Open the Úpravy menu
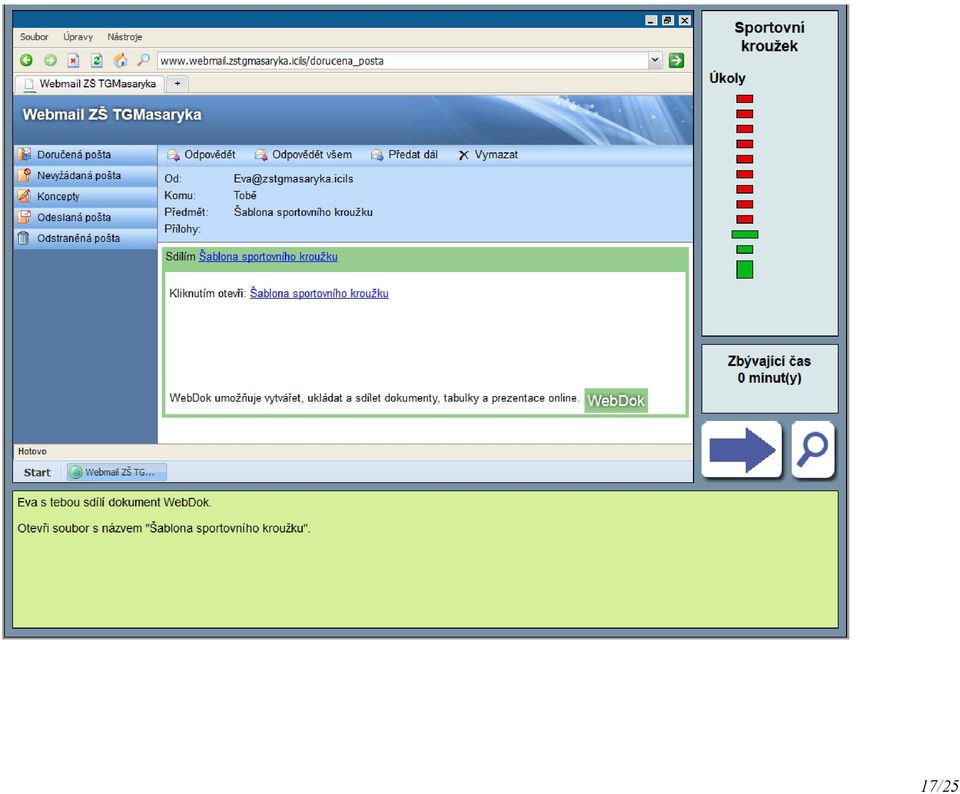The height and width of the screenshot is (794, 960). [78, 37]
